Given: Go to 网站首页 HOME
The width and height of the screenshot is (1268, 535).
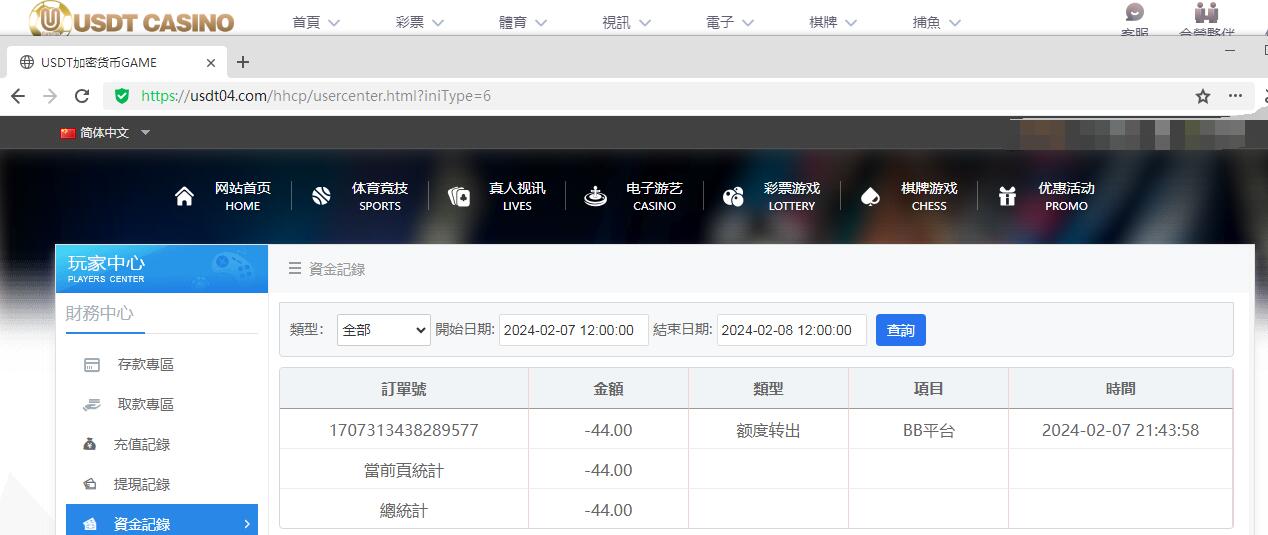Looking at the screenshot, I should coord(242,196).
